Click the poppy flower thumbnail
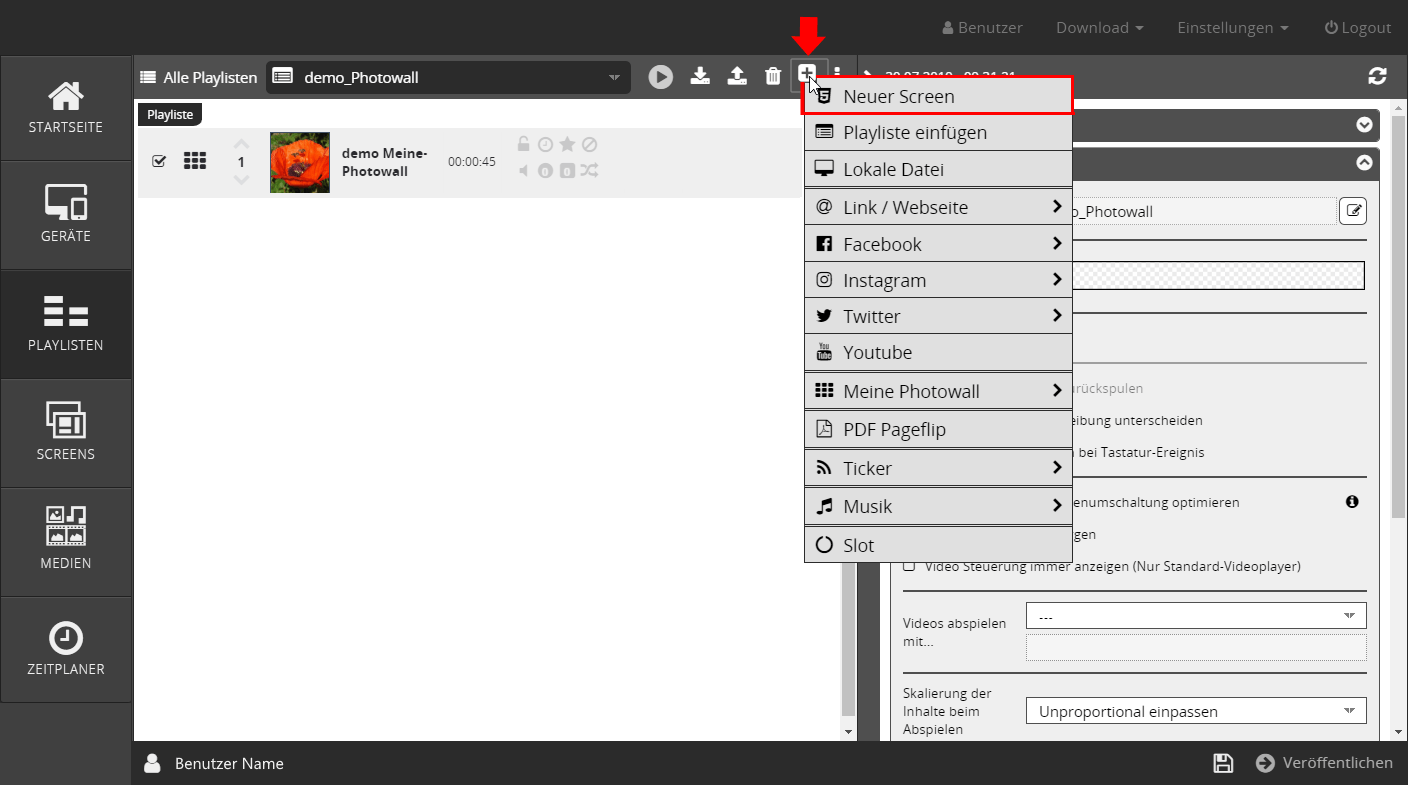The height and width of the screenshot is (785, 1408). (300, 162)
